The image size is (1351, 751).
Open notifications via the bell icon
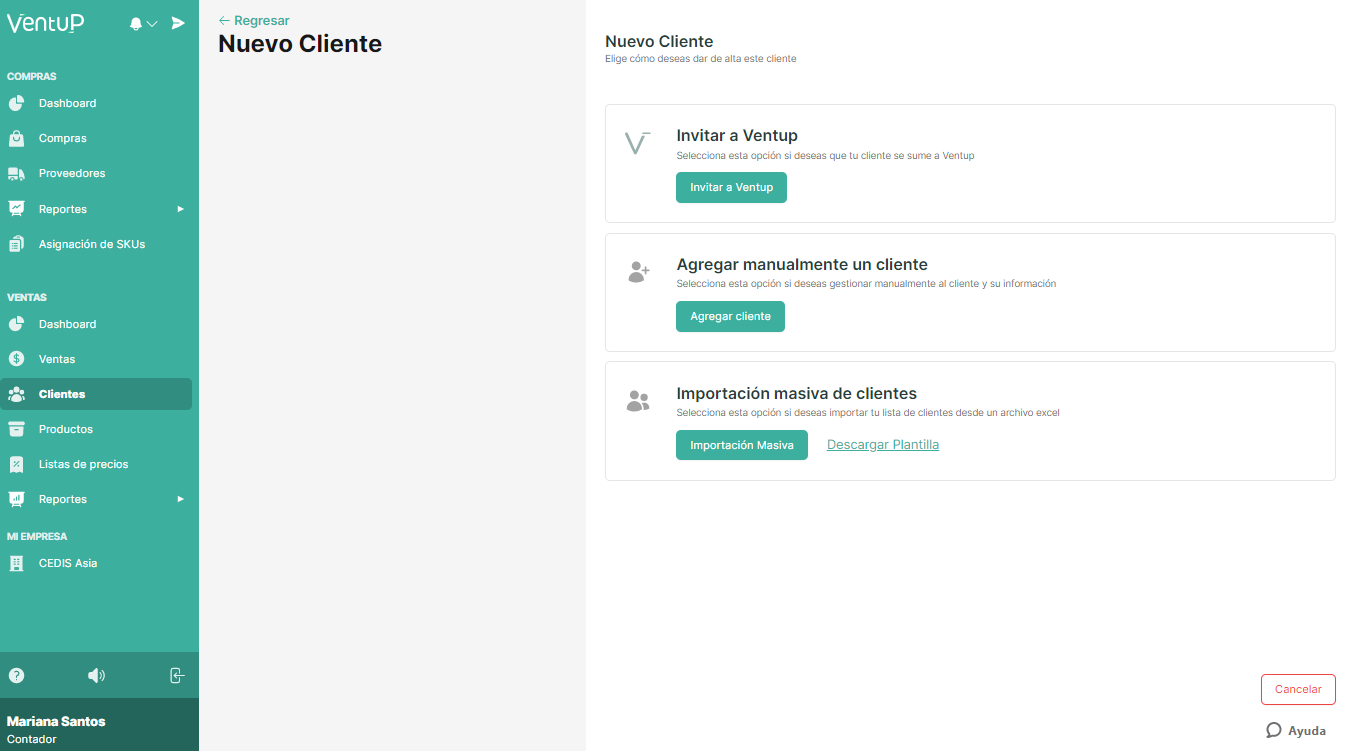[138, 21]
